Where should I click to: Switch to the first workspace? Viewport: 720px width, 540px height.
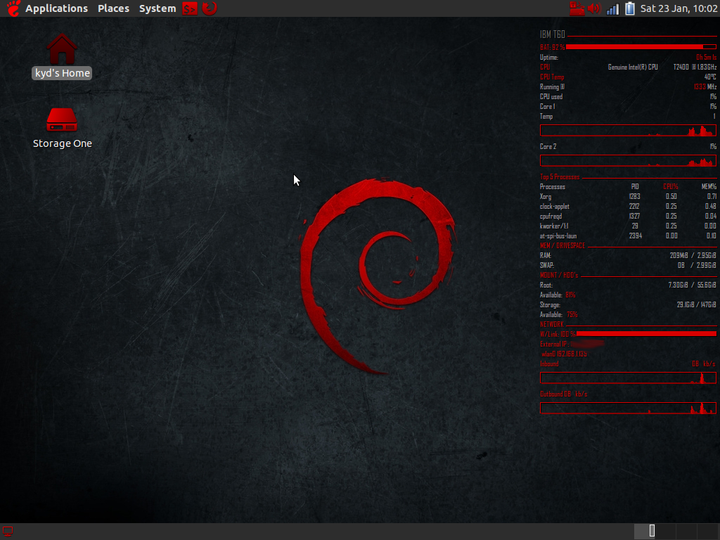tap(644, 531)
